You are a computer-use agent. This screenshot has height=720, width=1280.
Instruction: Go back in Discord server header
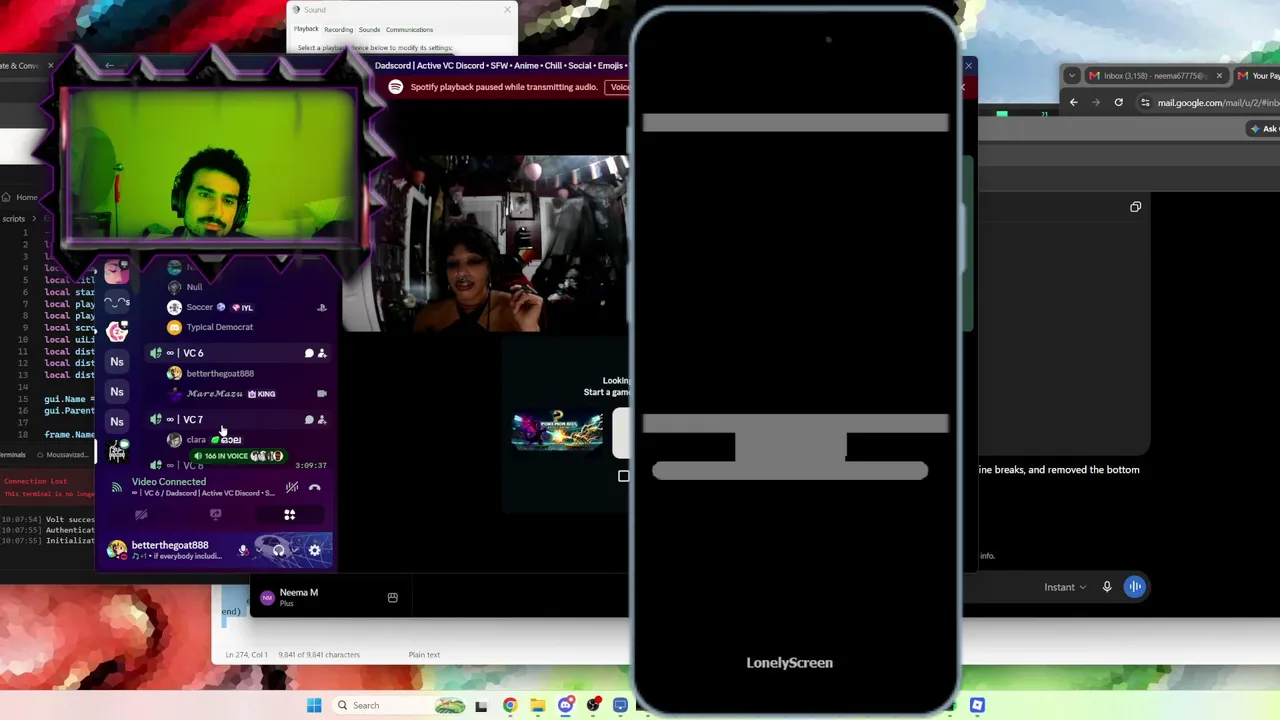tap(109, 66)
